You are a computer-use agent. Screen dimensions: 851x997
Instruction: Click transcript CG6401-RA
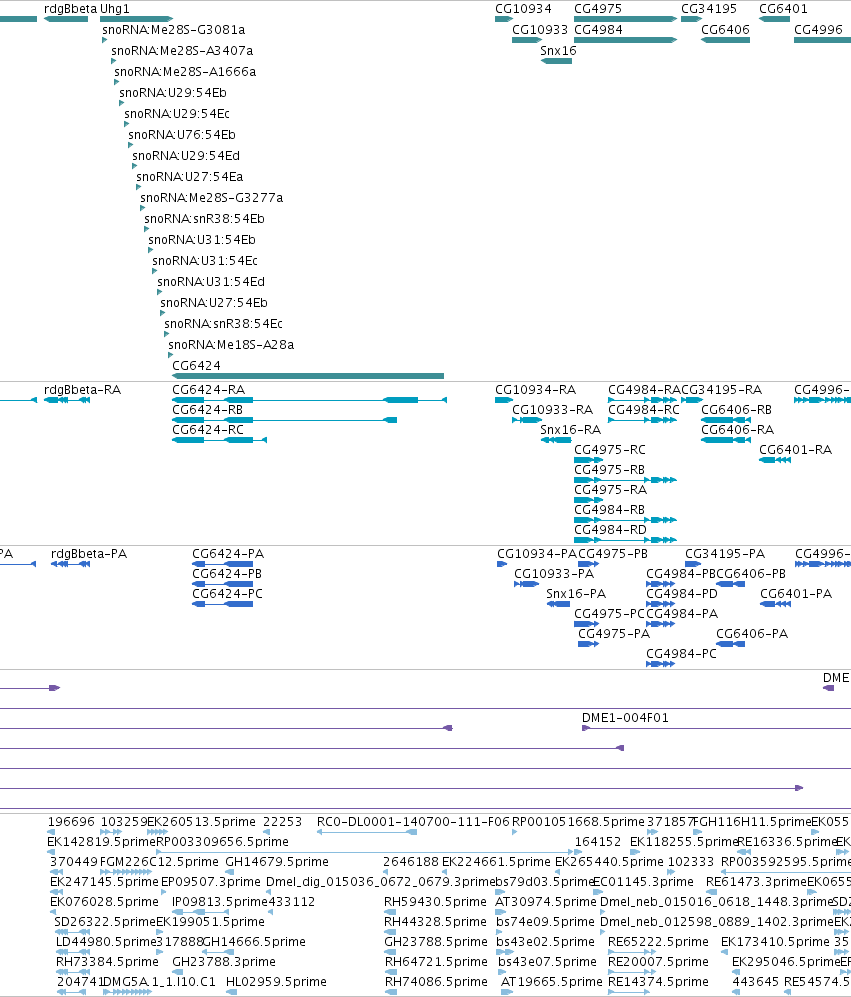[775, 460]
